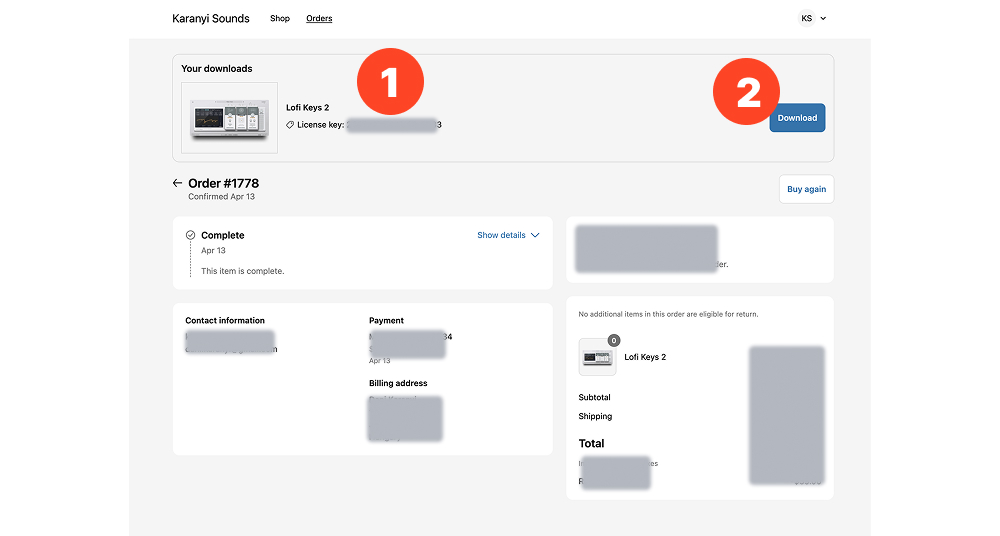Expand the account menu chevron
The height and width of the screenshot is (536, 1000).
823,19
